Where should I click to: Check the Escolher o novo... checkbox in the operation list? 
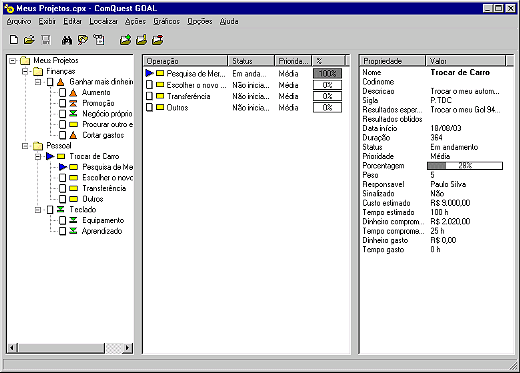pyautogui.click(x=149, y=85)
